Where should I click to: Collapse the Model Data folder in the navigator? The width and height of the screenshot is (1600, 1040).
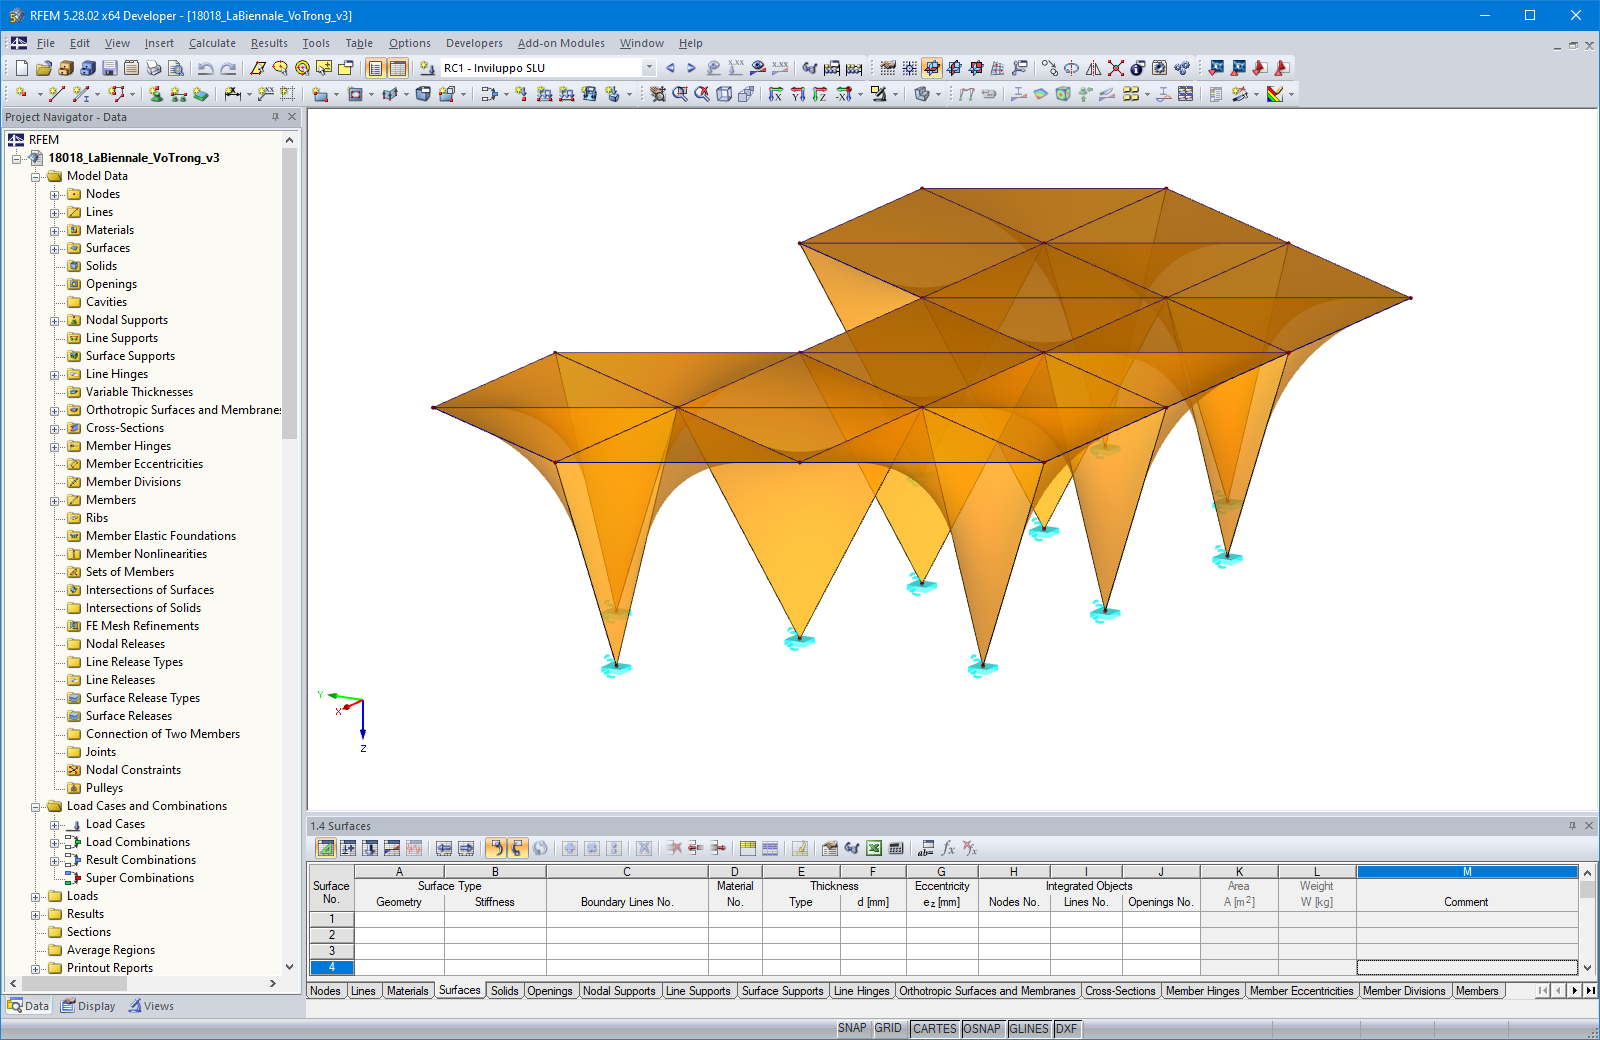point(35,176)
